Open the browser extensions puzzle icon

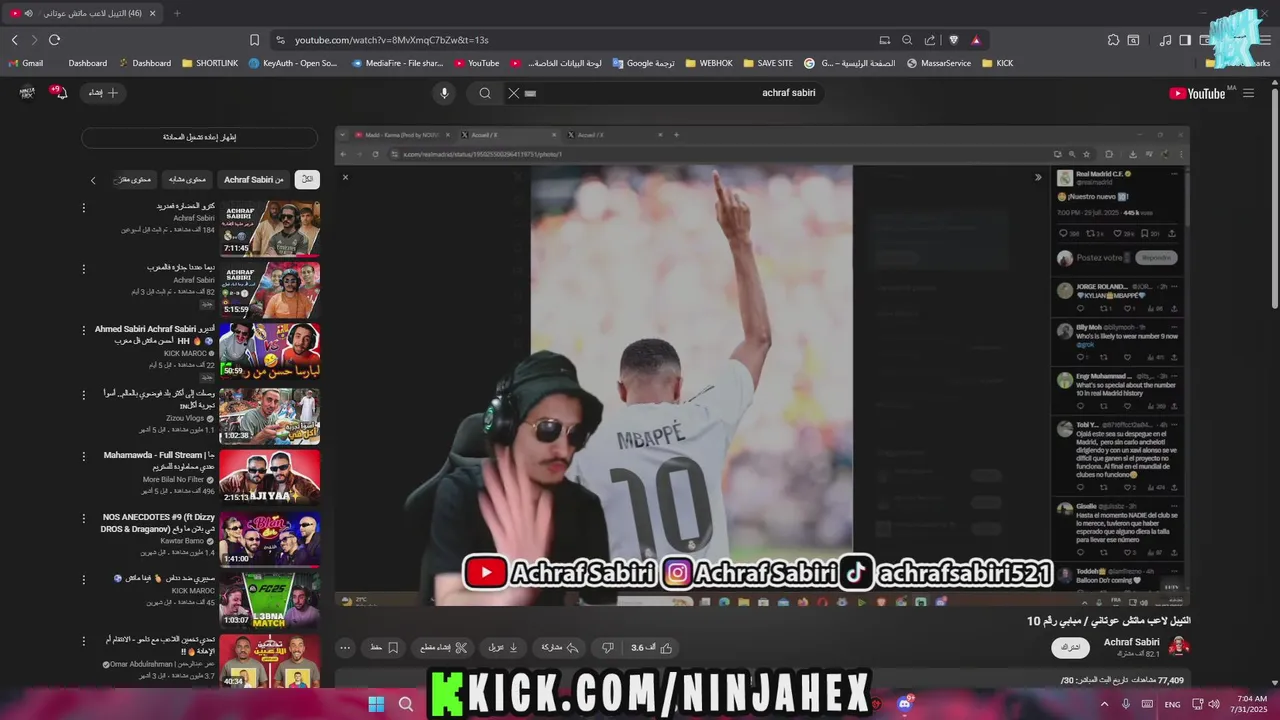pyautogui.click(x=1113, y=40)
